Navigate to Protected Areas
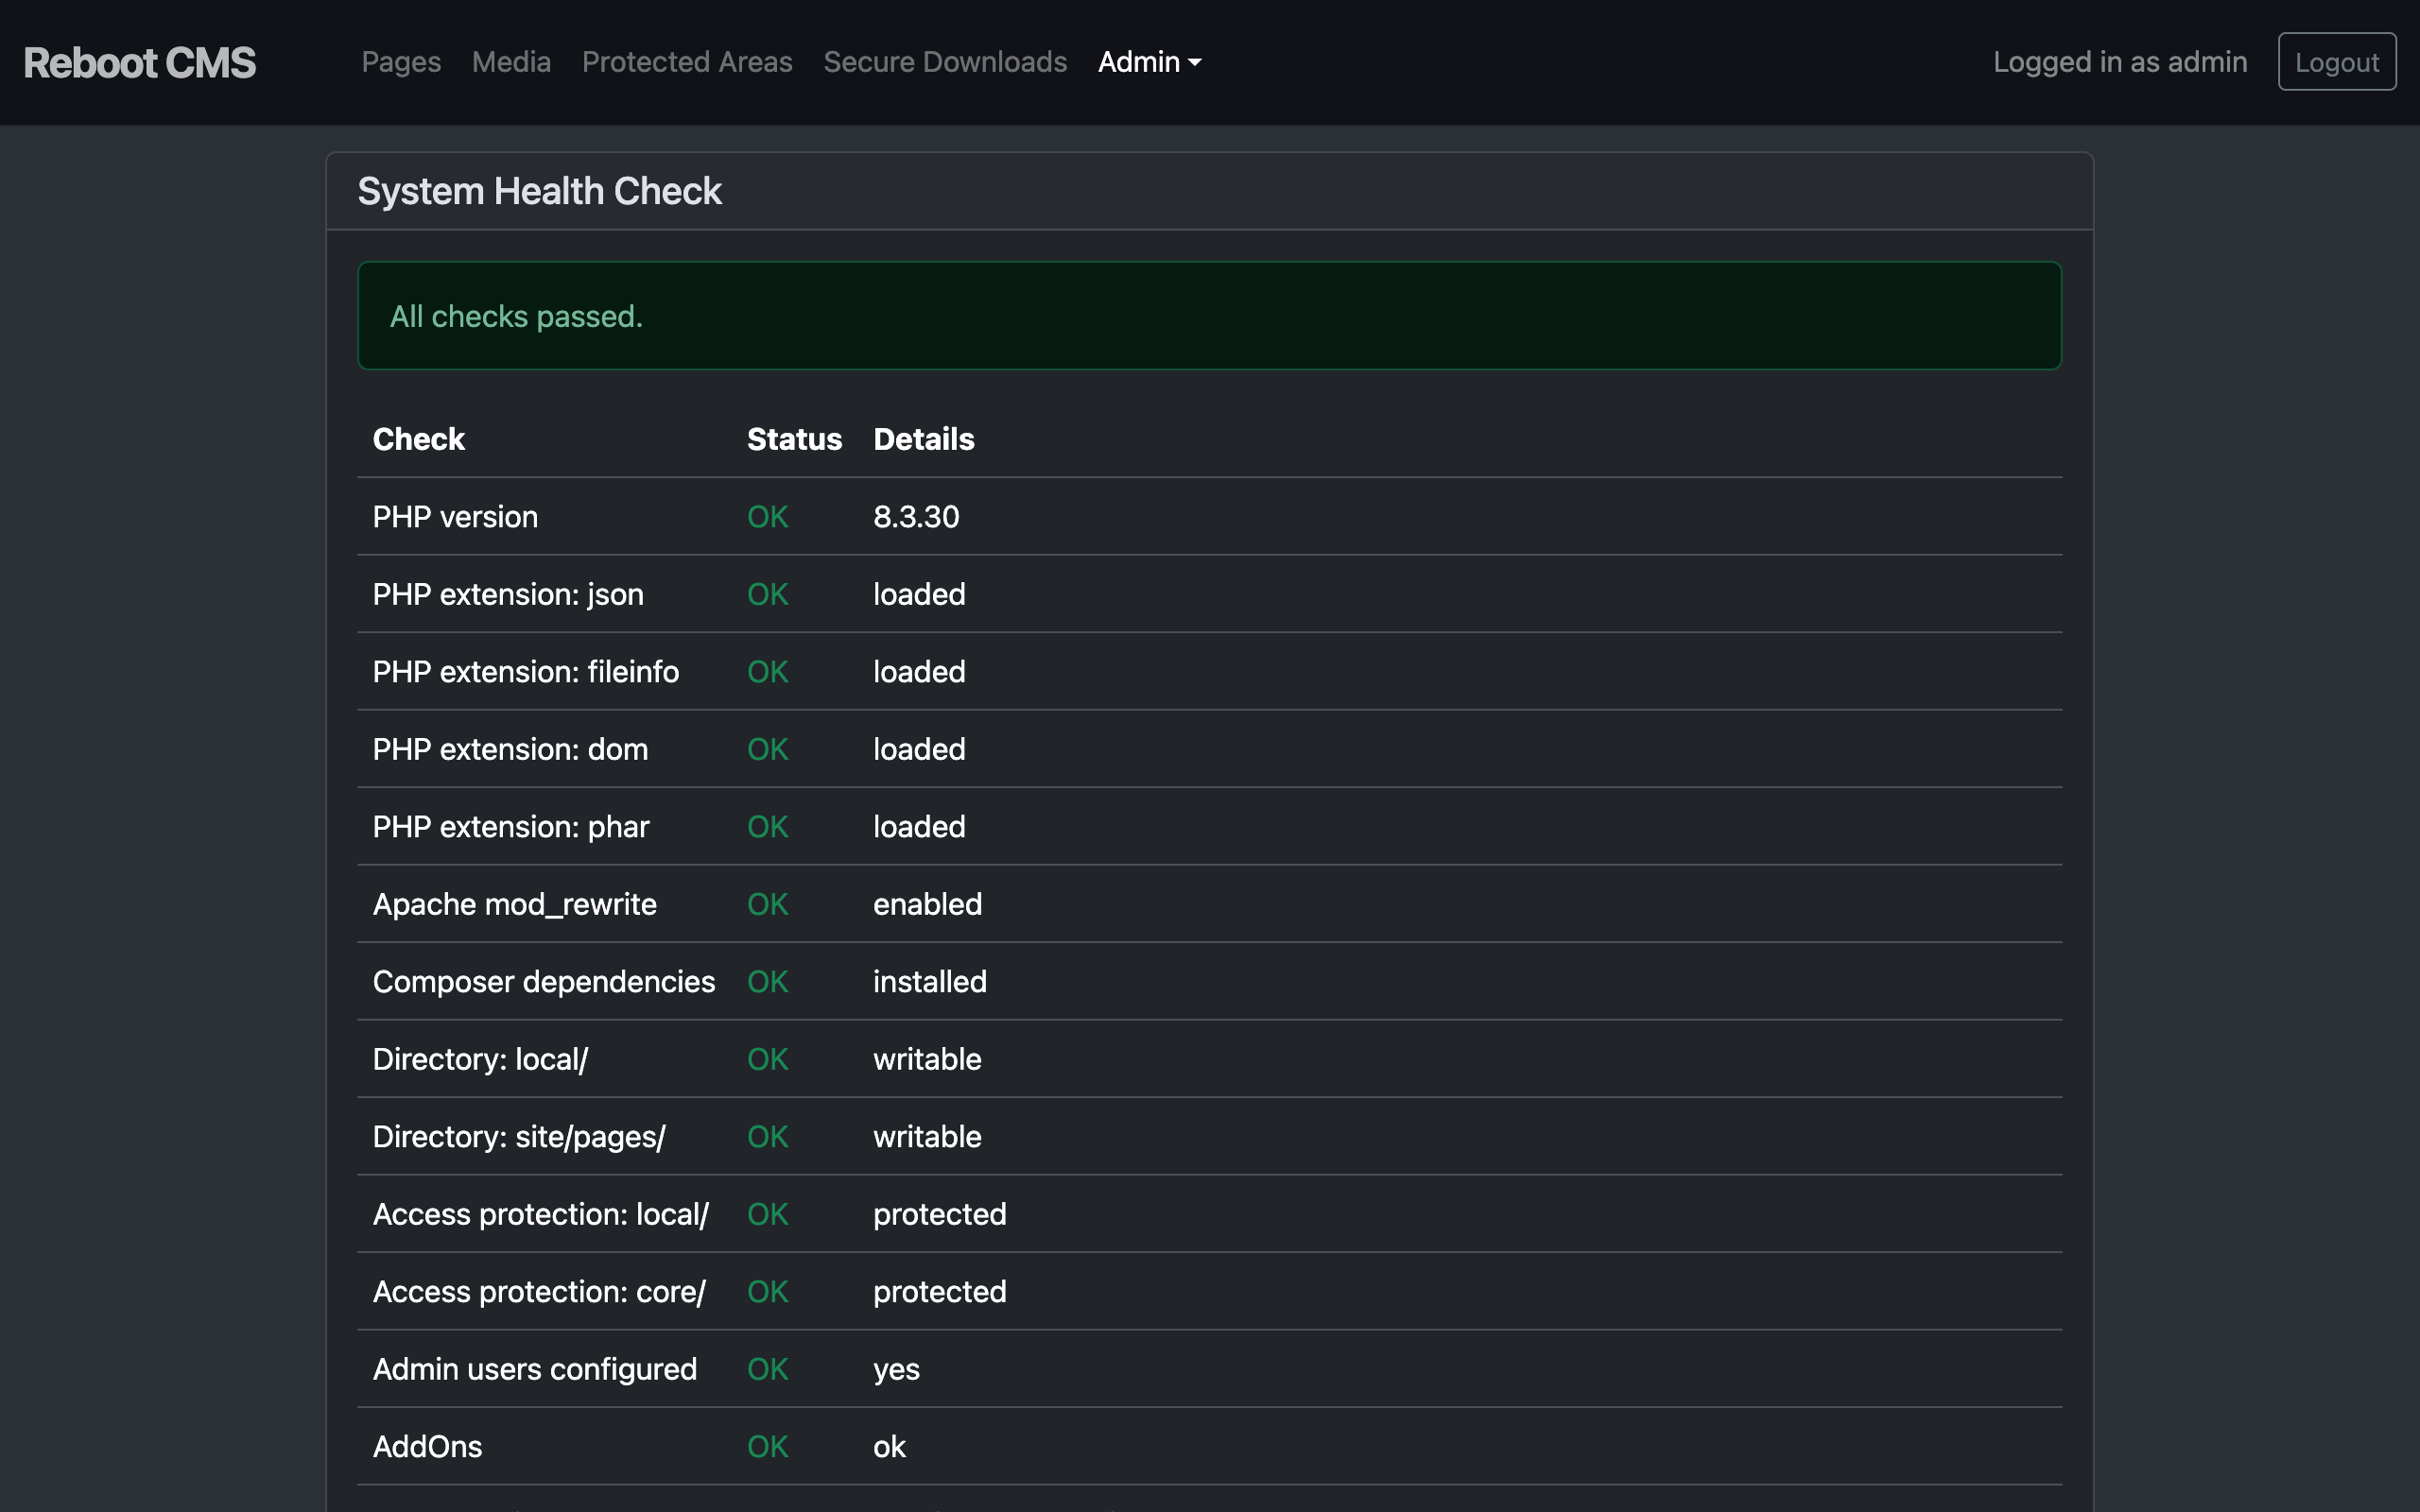 (x=687, y=62)
